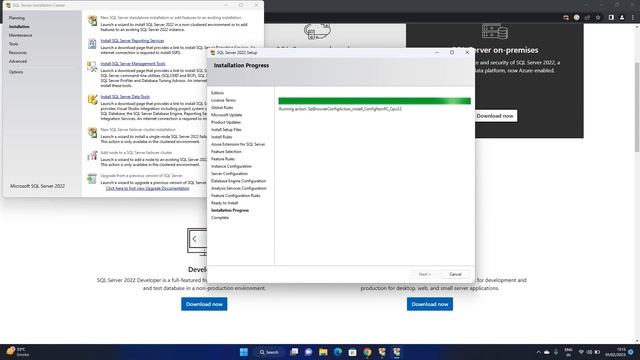Click Install SQL Server Management Tools link

133,64
